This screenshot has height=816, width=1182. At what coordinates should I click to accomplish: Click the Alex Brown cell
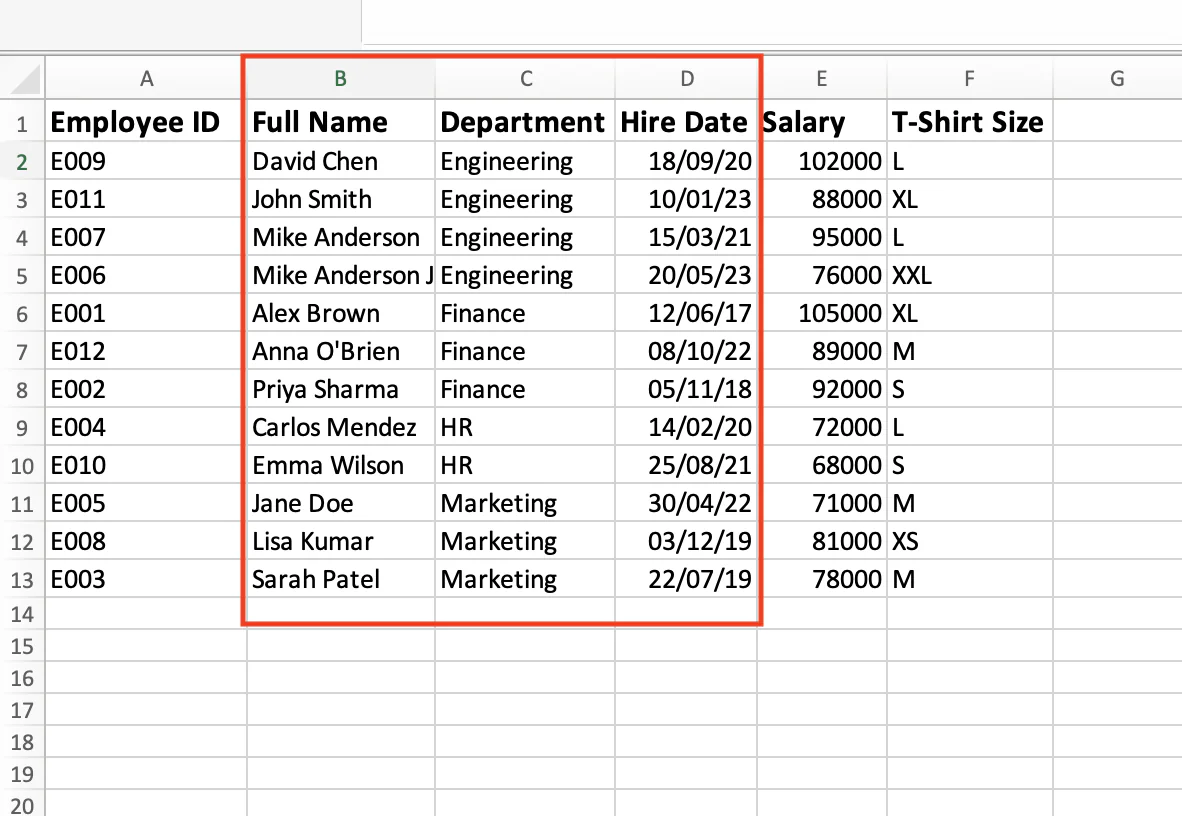341,313
